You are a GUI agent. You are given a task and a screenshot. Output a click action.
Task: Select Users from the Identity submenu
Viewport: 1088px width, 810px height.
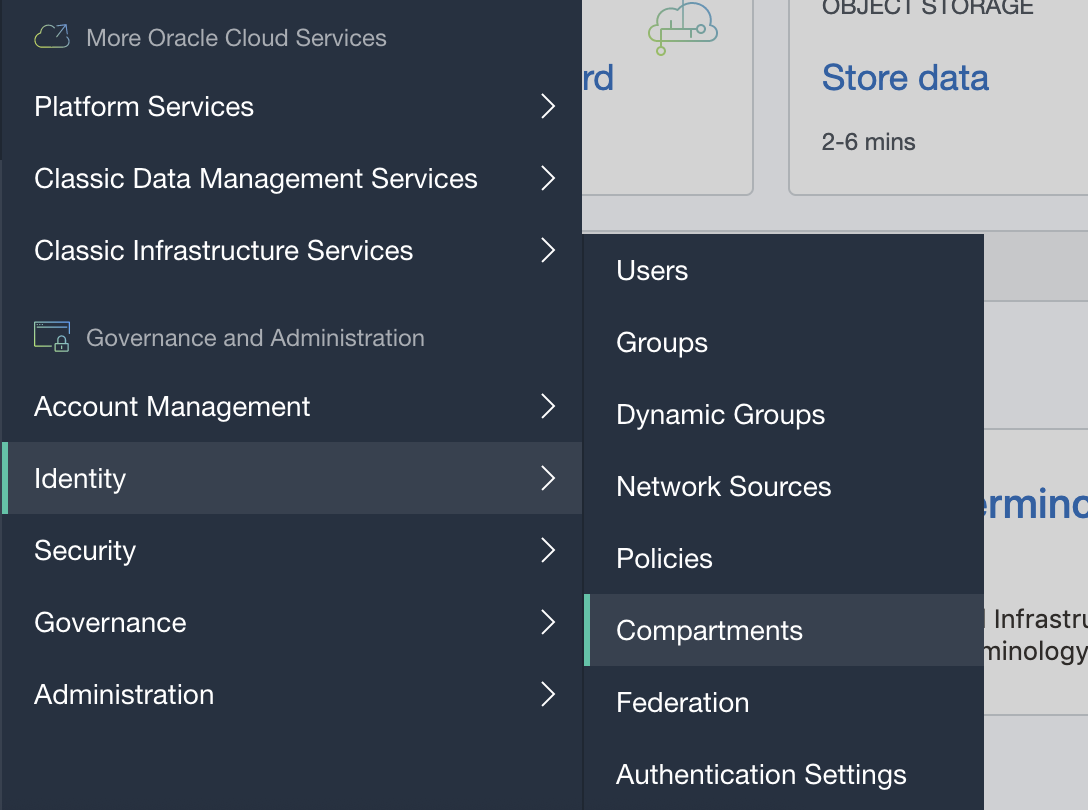[652, 270]
